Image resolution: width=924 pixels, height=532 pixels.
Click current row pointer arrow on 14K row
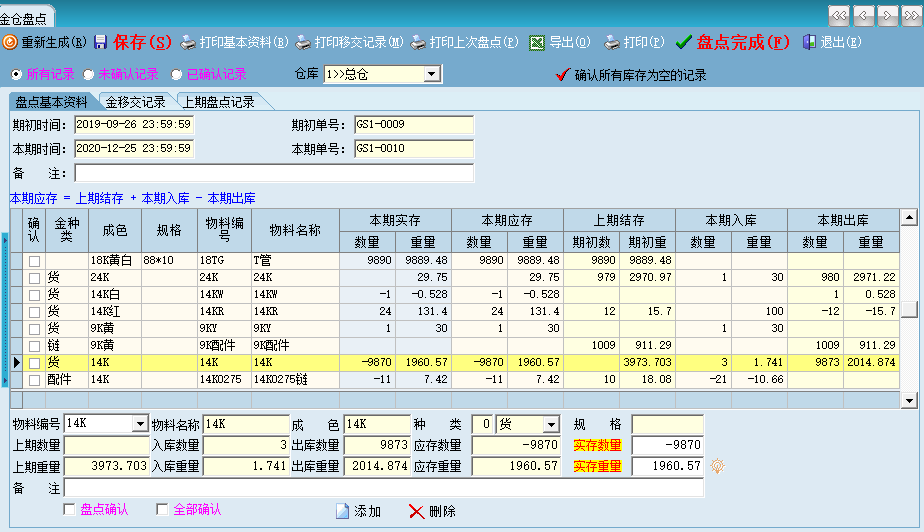tap(16, 362)
